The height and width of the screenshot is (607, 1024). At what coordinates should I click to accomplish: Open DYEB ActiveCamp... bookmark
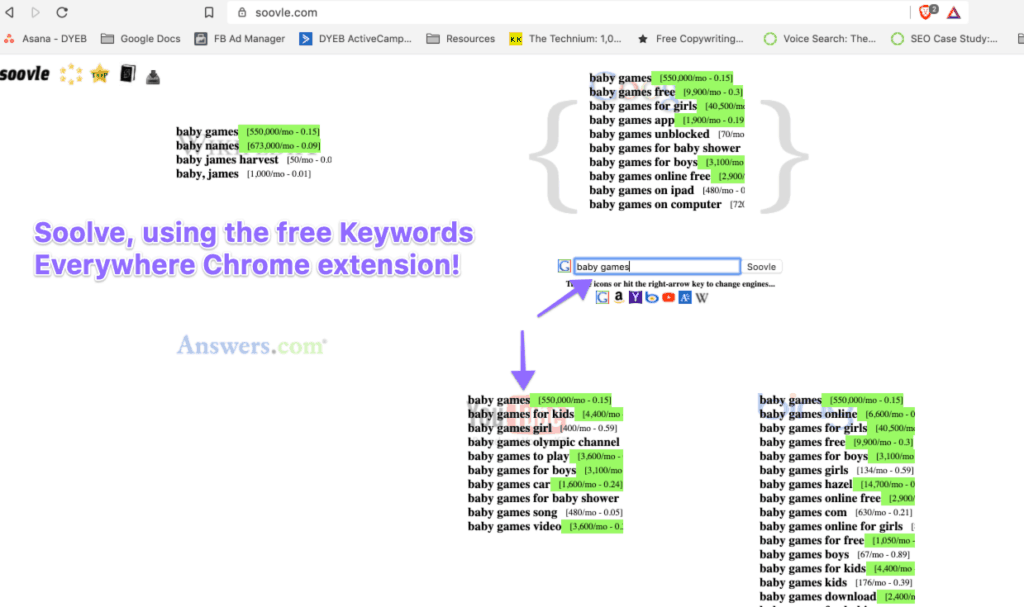[x=355, y=39]
